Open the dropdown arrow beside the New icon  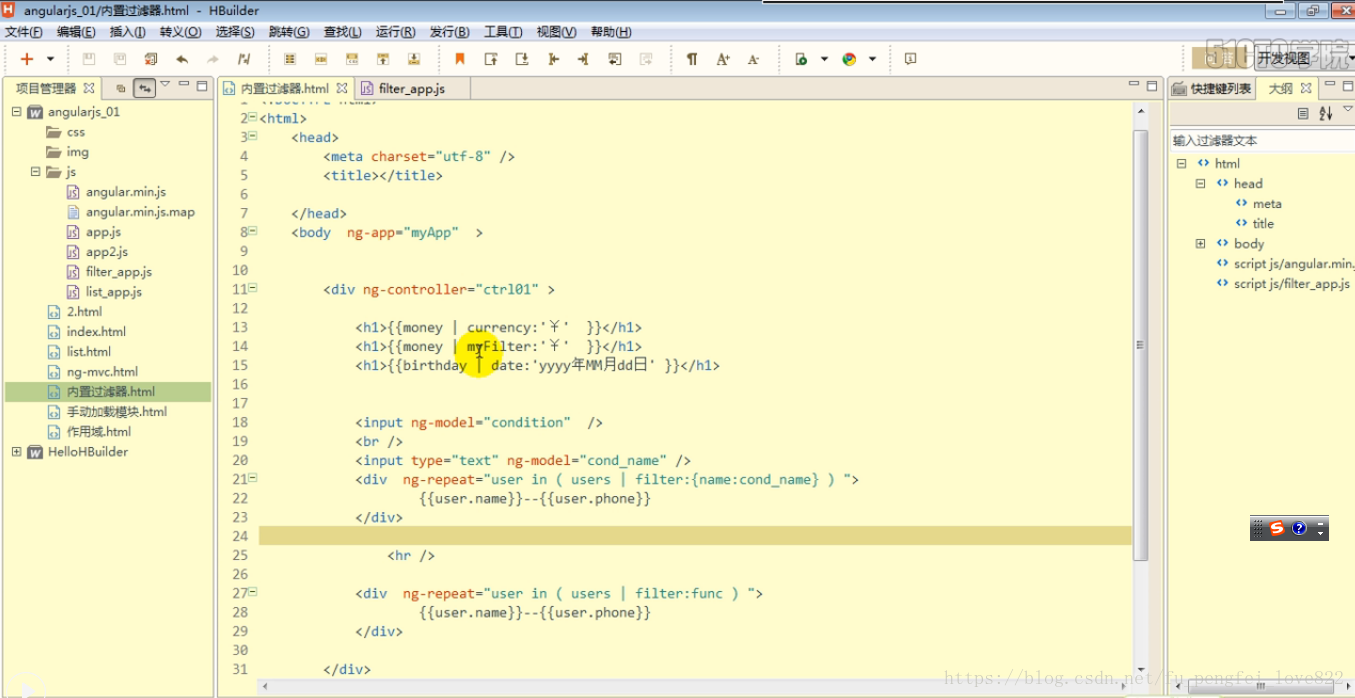pos(50,59)
